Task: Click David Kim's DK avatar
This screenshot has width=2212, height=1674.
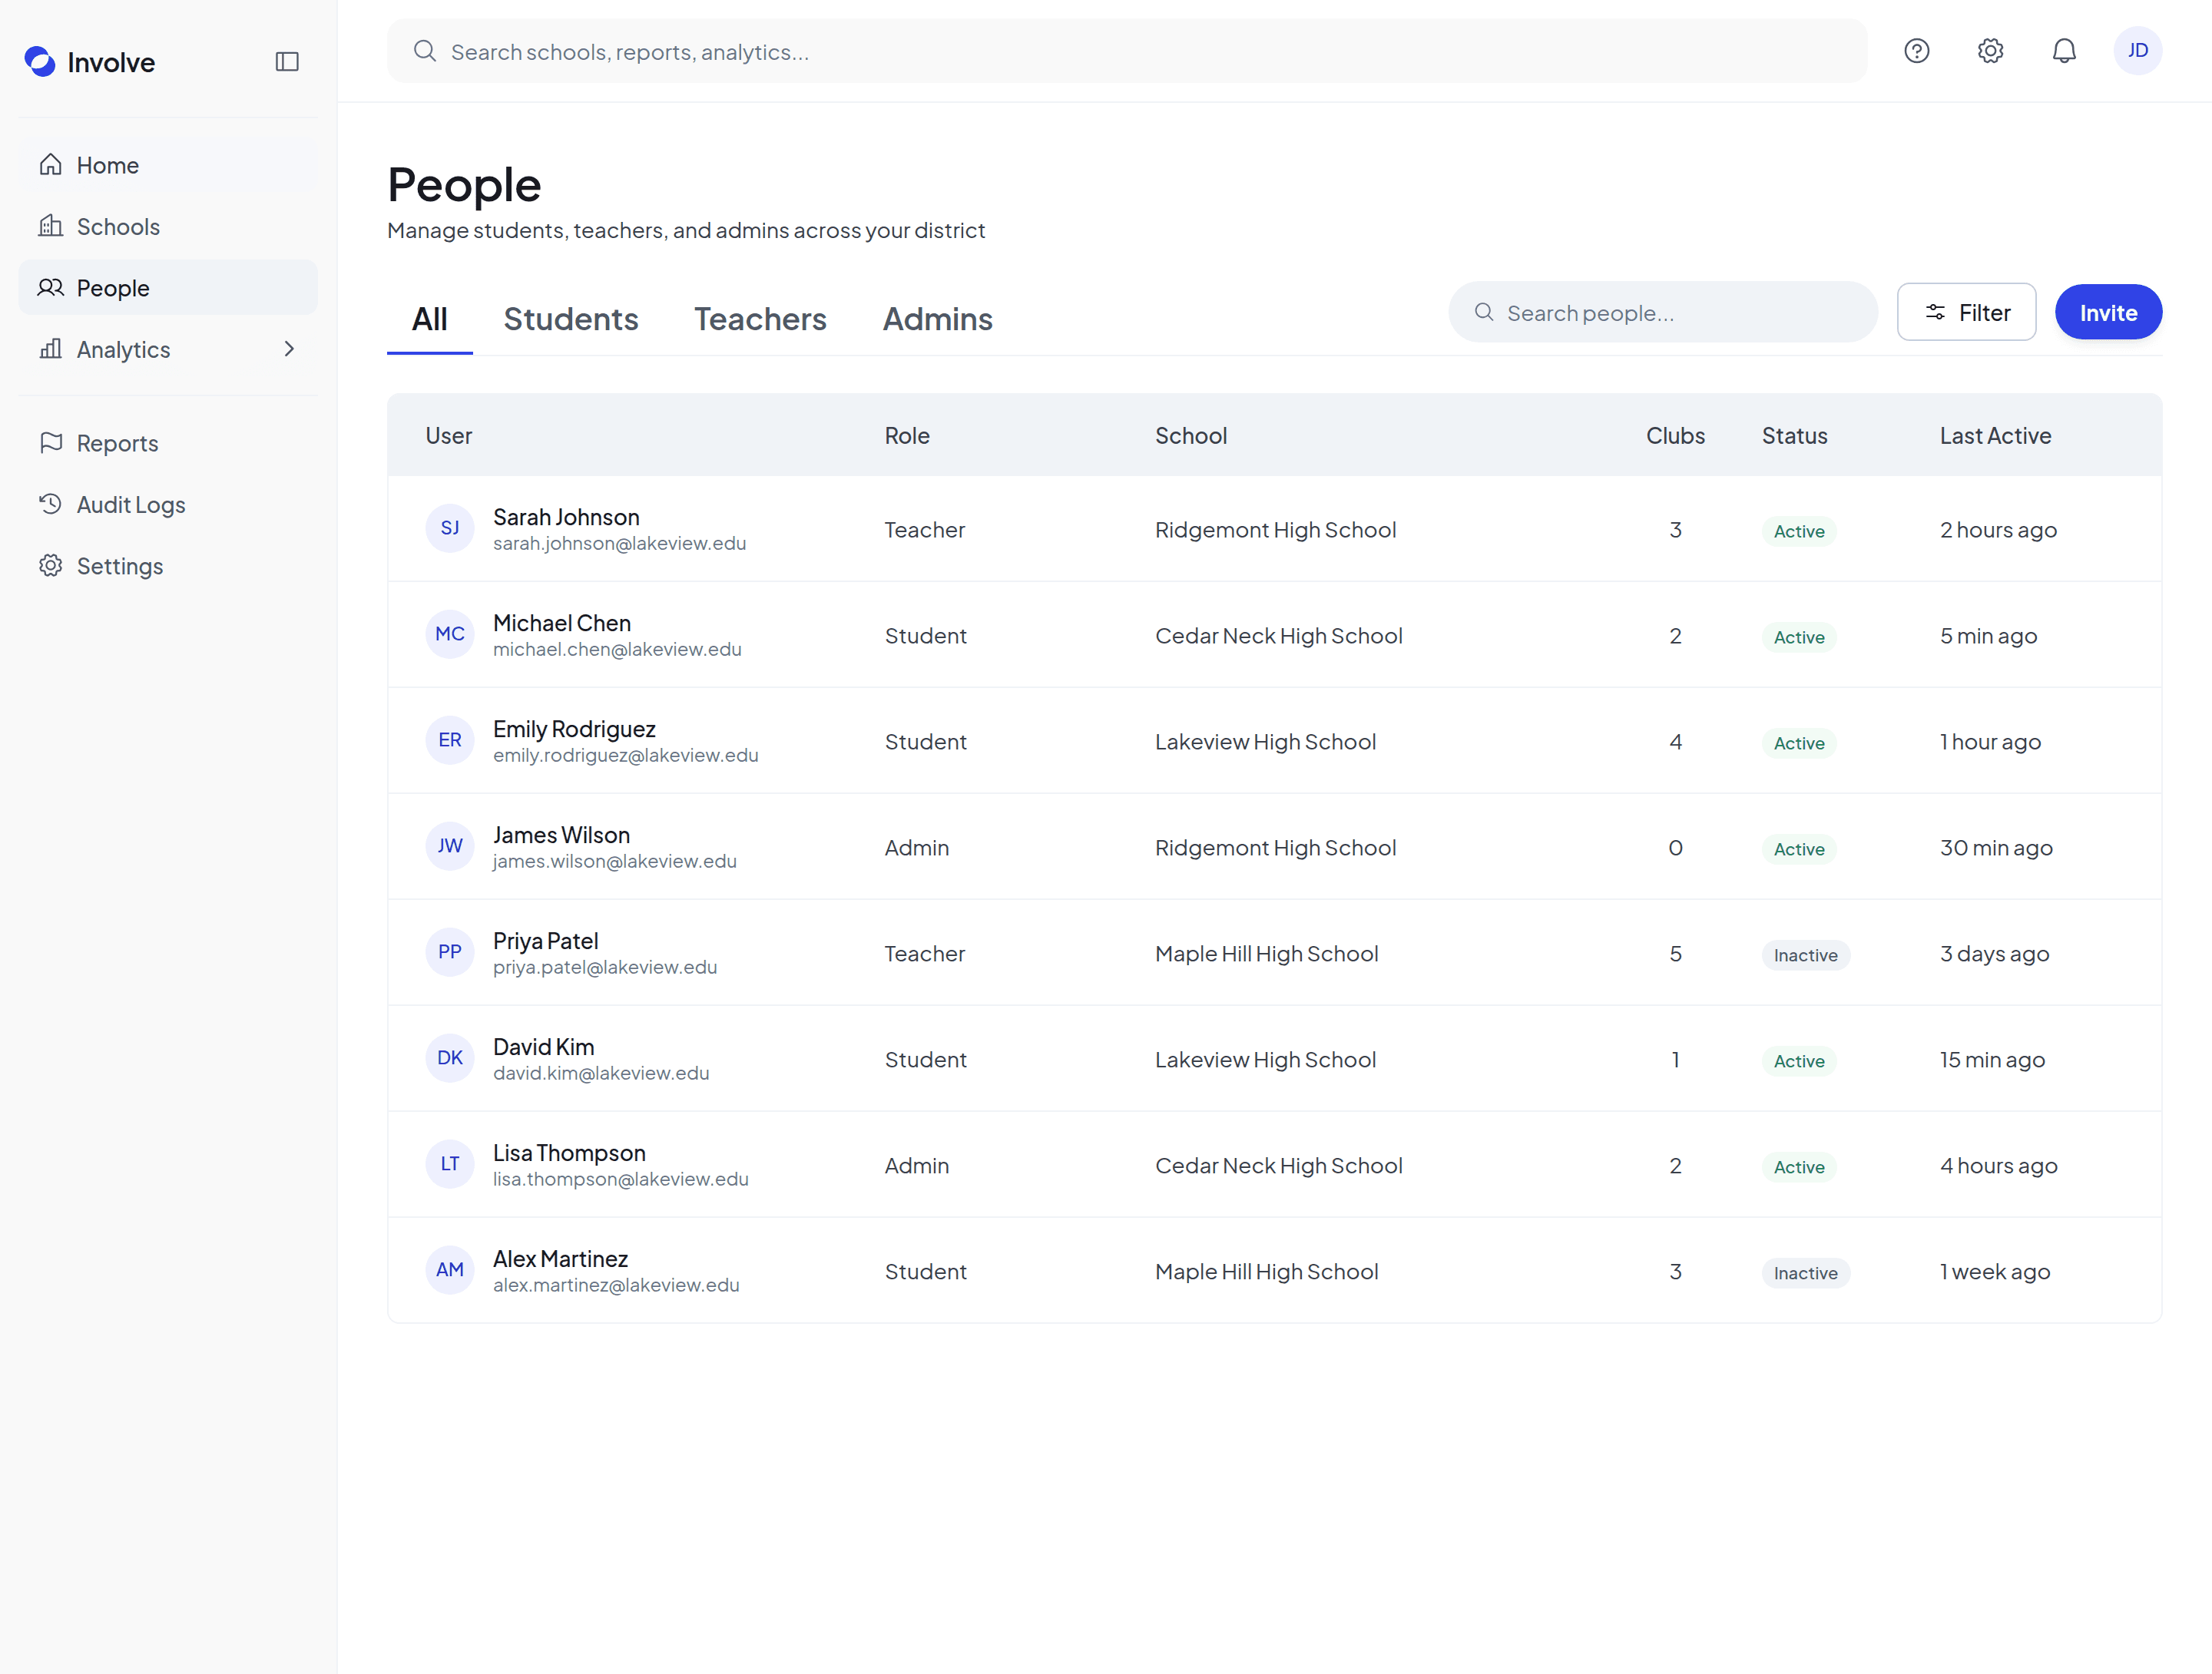Action: click(x=450, y=1058)
